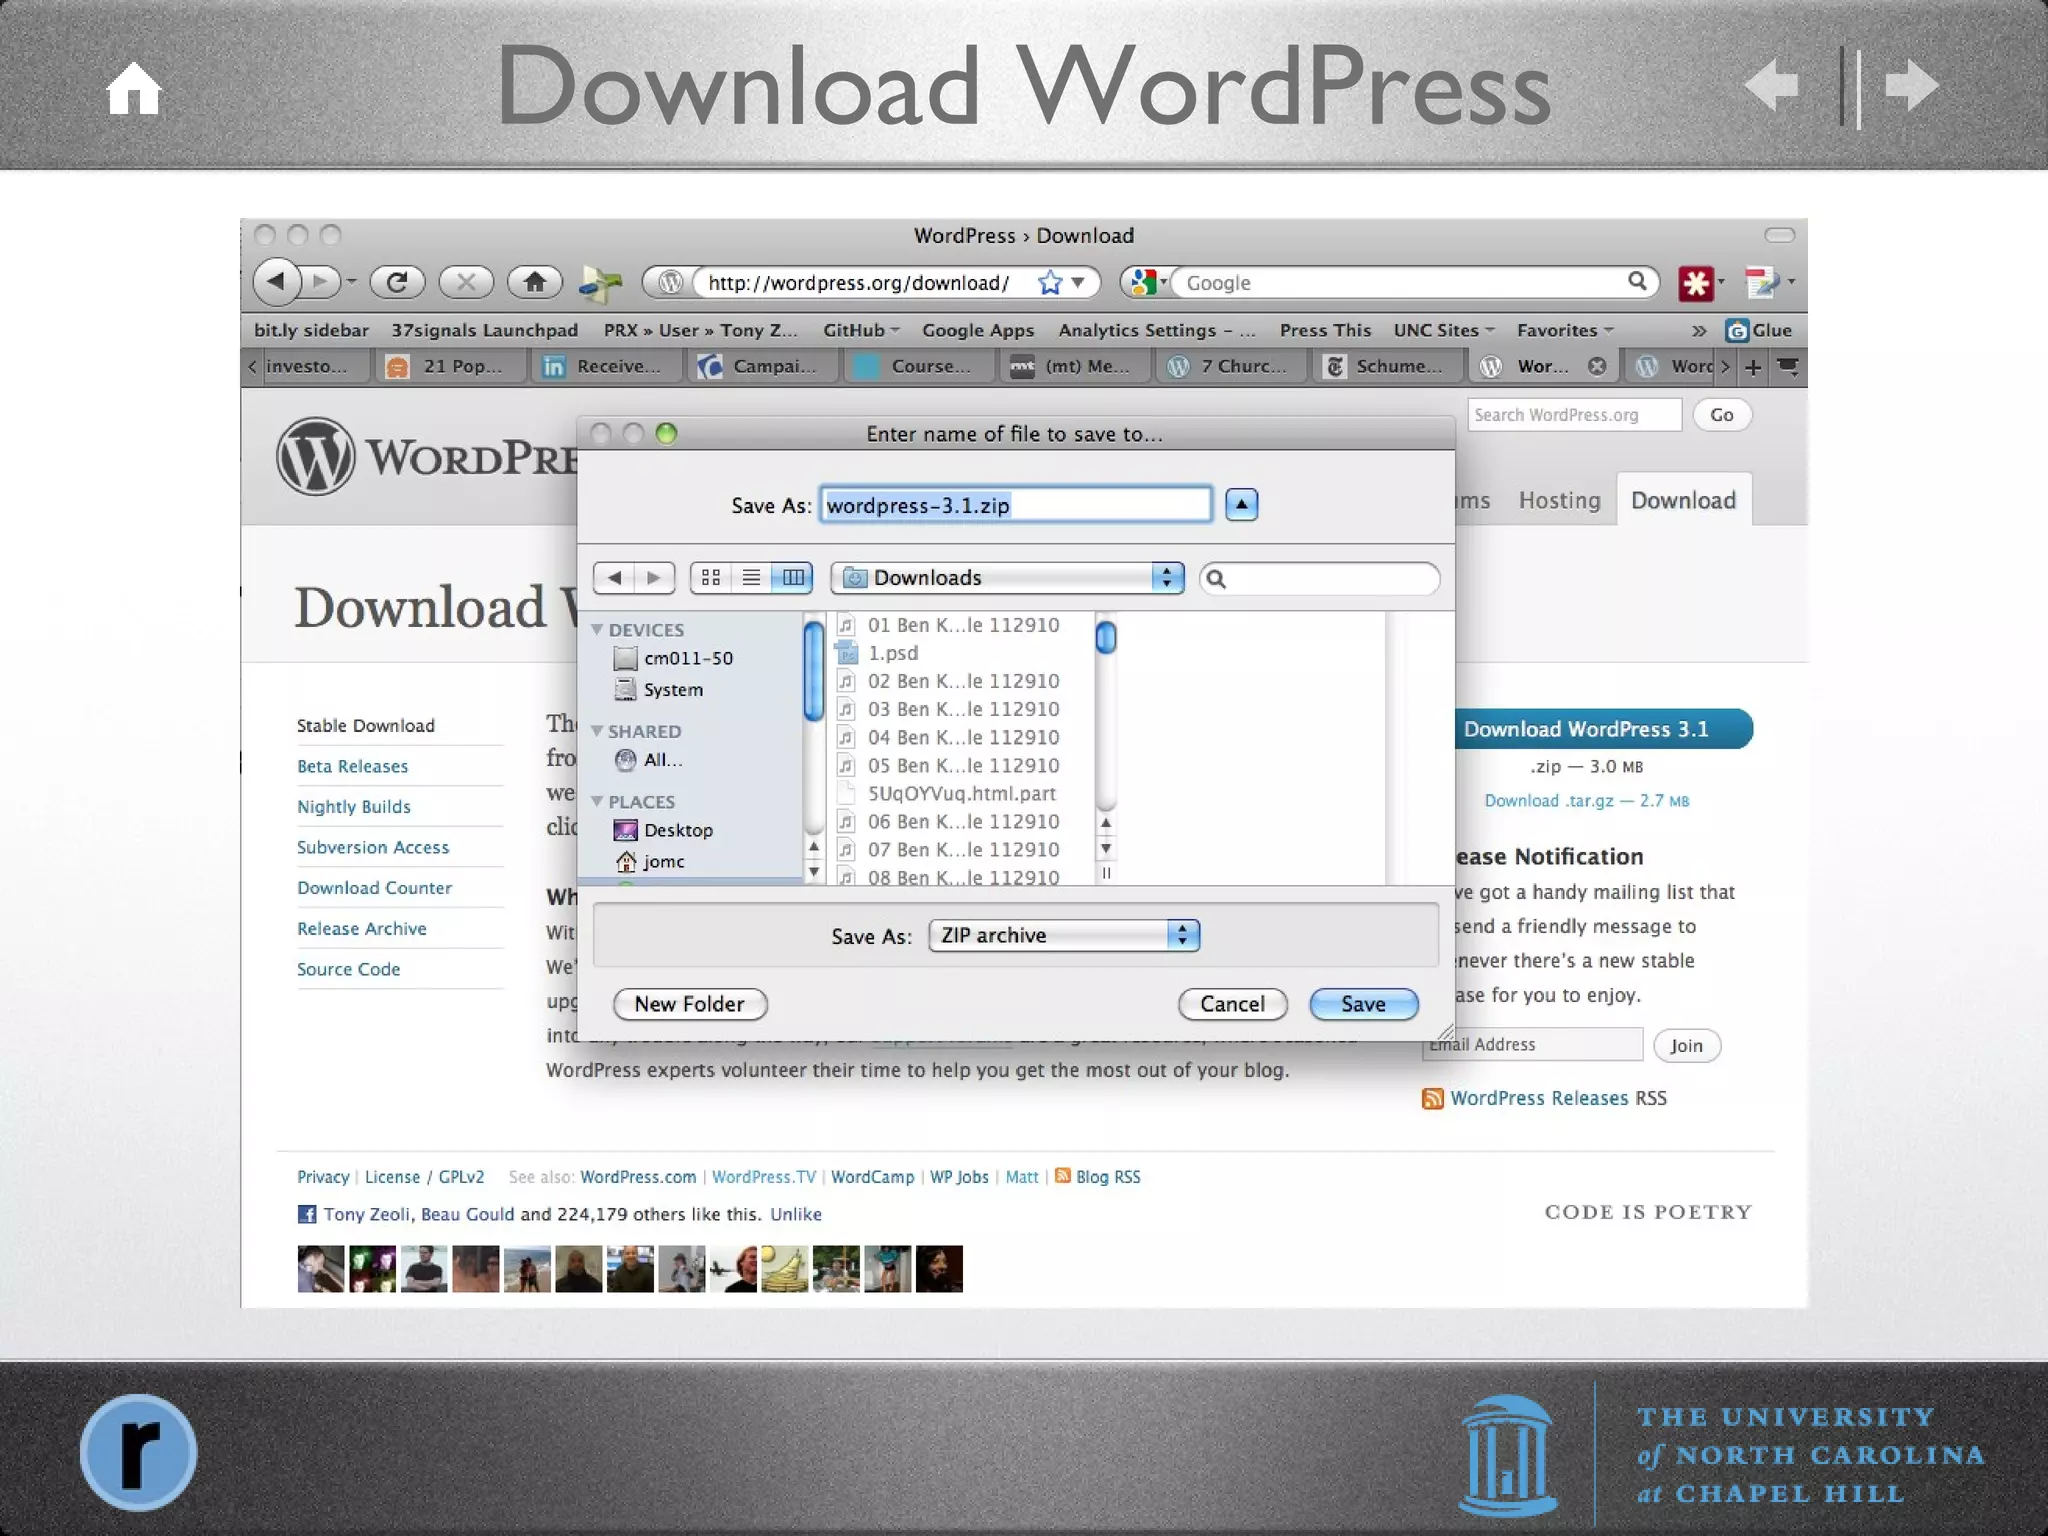Open the Hosting tab on WordPress site

(x=1559, y=500)
